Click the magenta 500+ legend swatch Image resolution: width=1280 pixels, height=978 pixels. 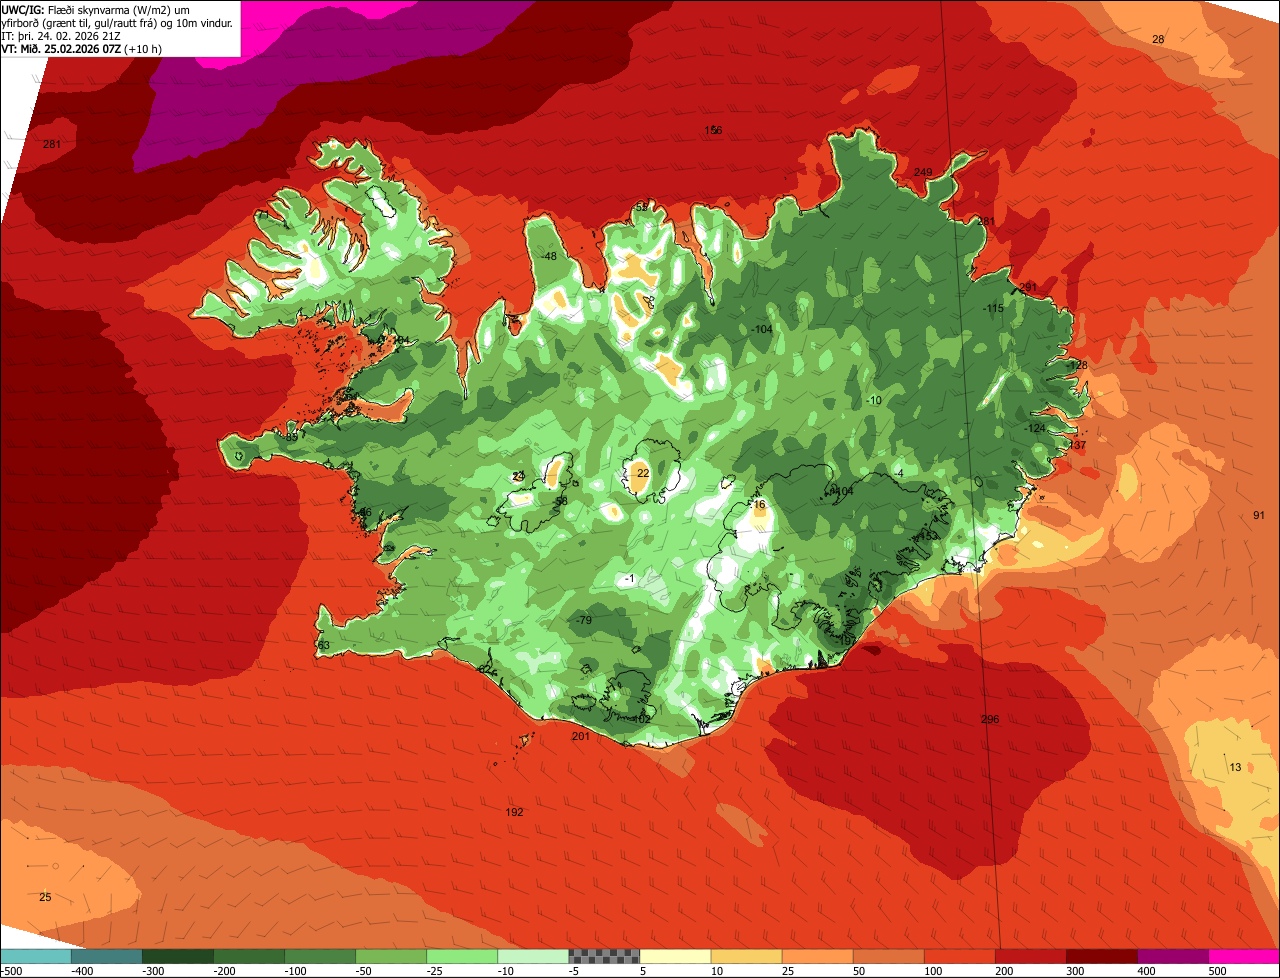click(1244, 956)
